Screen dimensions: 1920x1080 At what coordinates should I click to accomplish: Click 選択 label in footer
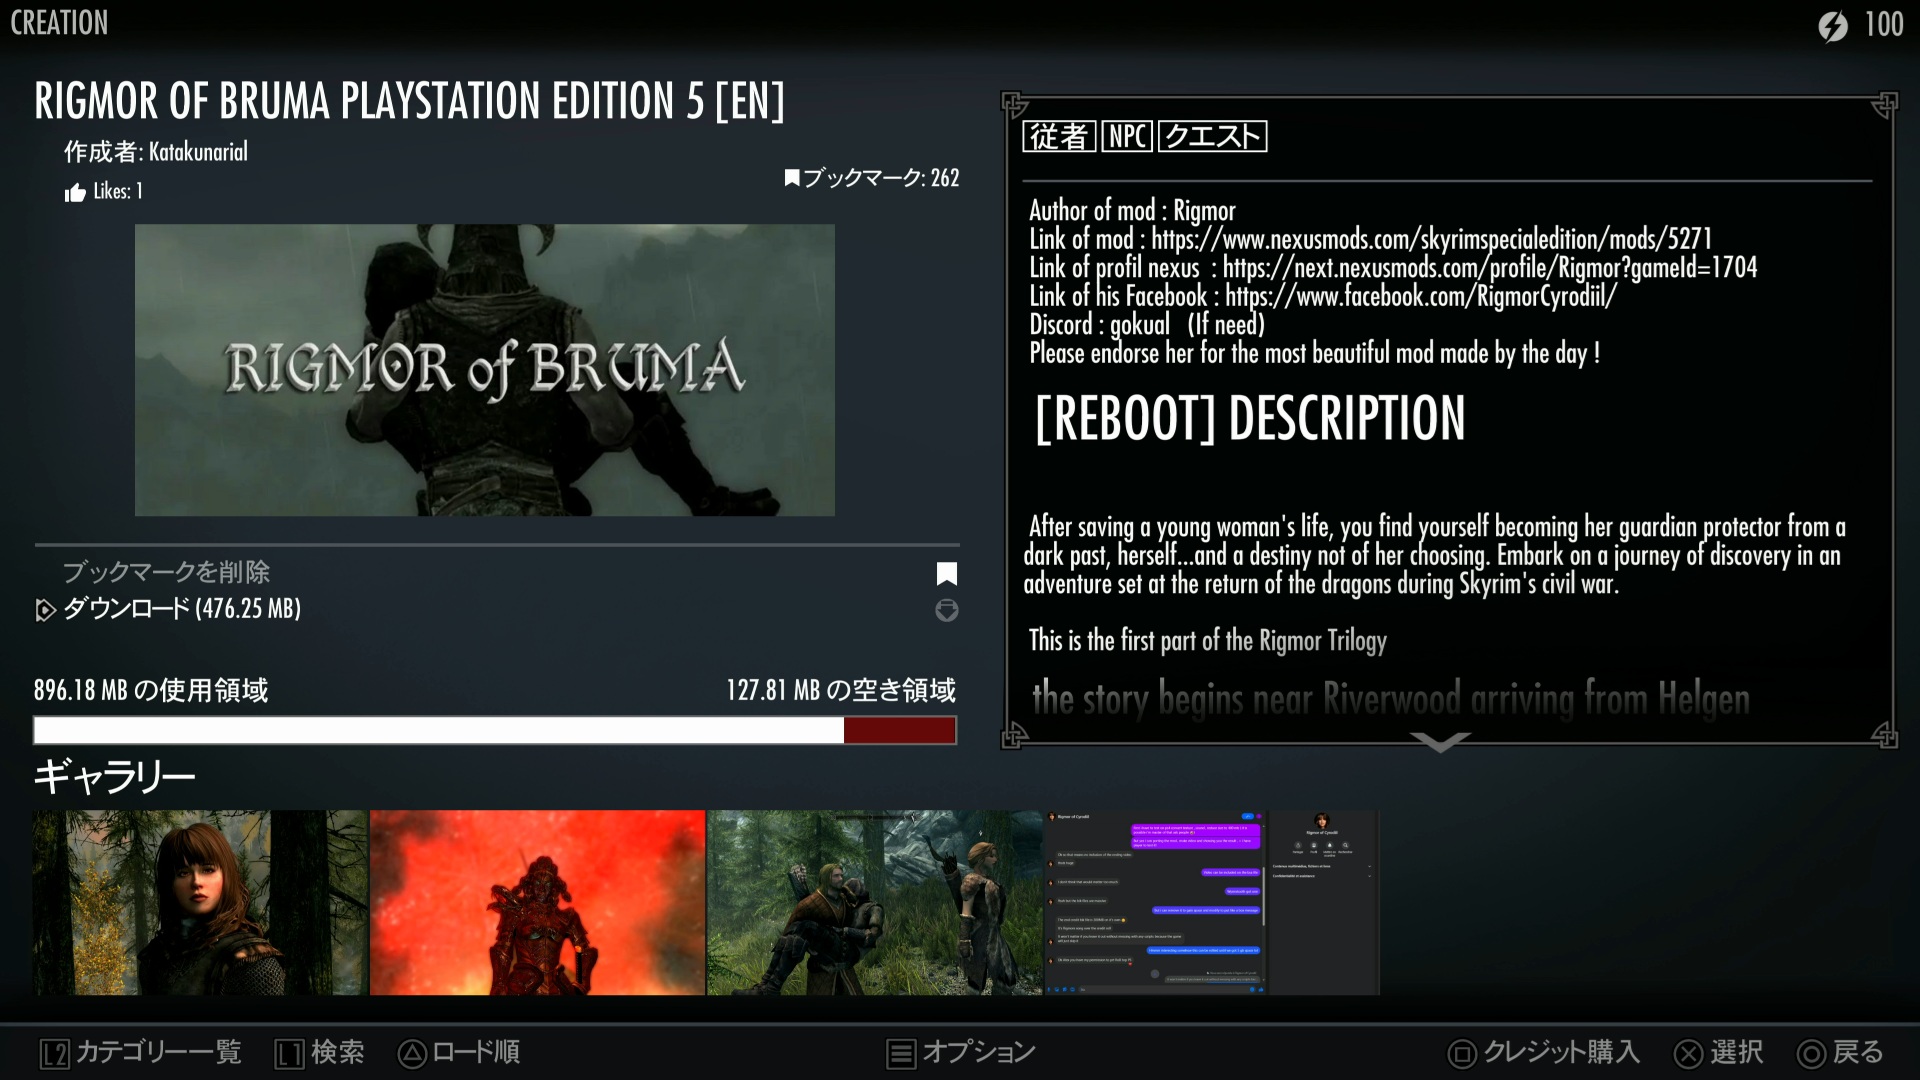pos(1737,1052)
